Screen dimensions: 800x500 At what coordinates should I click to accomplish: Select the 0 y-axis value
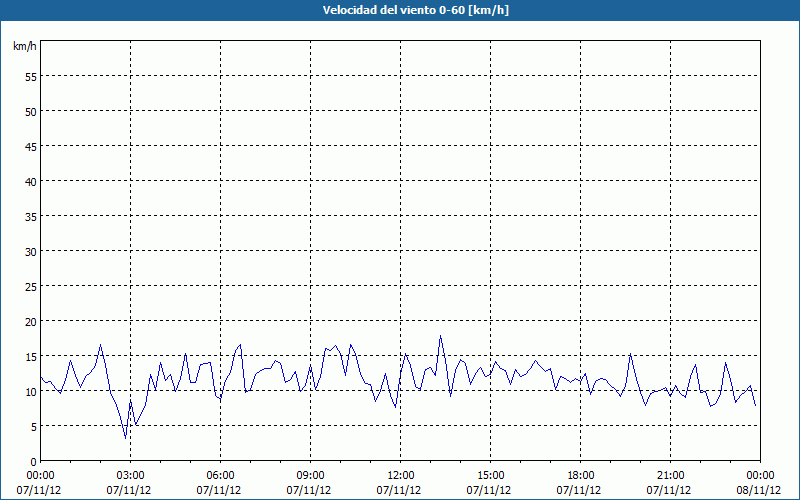[x=34, y=462]
